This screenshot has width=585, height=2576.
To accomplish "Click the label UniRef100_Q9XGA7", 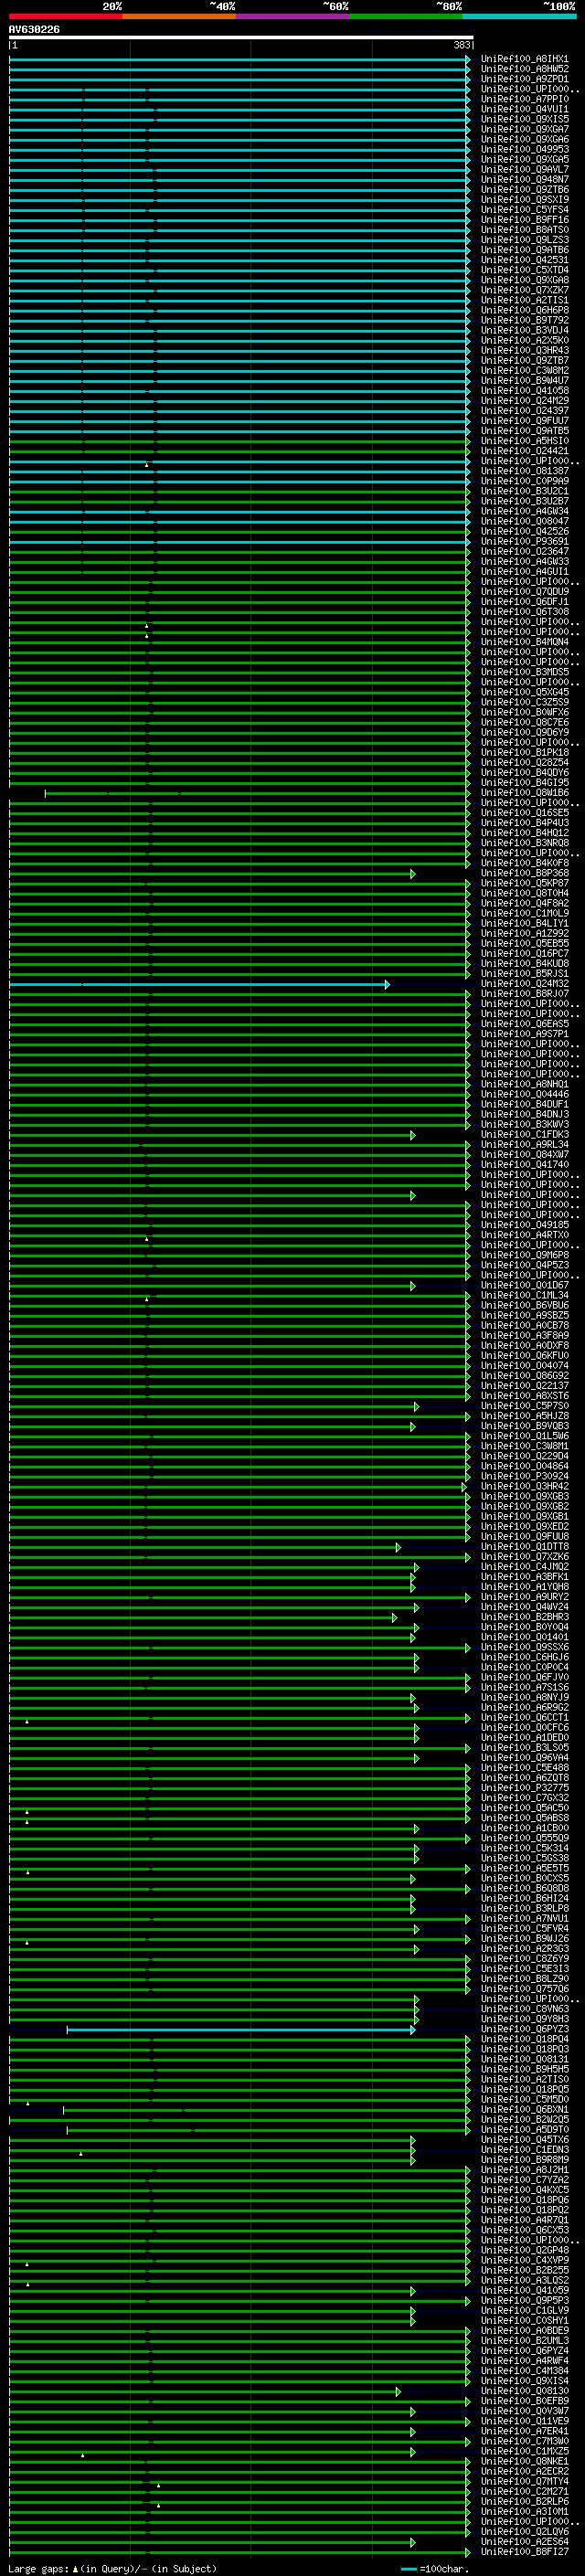I will pyautogui.click(x=524, y=129).
